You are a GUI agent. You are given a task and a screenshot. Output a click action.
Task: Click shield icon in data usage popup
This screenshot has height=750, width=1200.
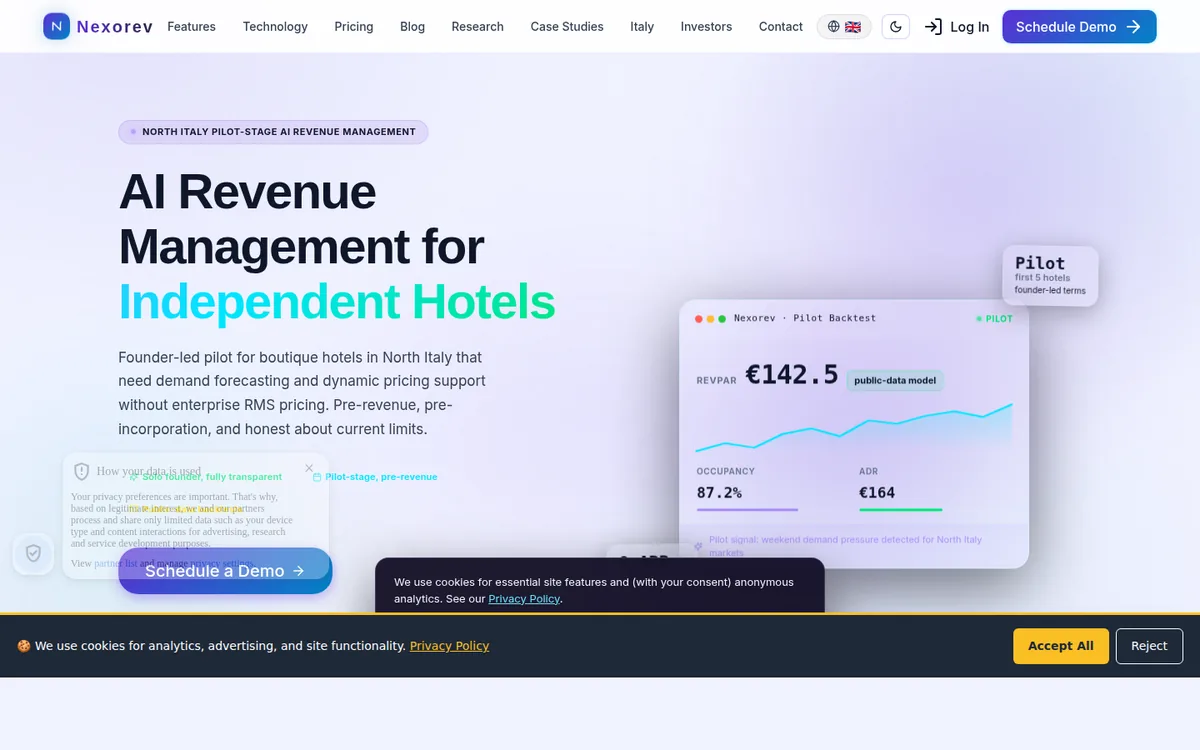click(x=82, y=471)
